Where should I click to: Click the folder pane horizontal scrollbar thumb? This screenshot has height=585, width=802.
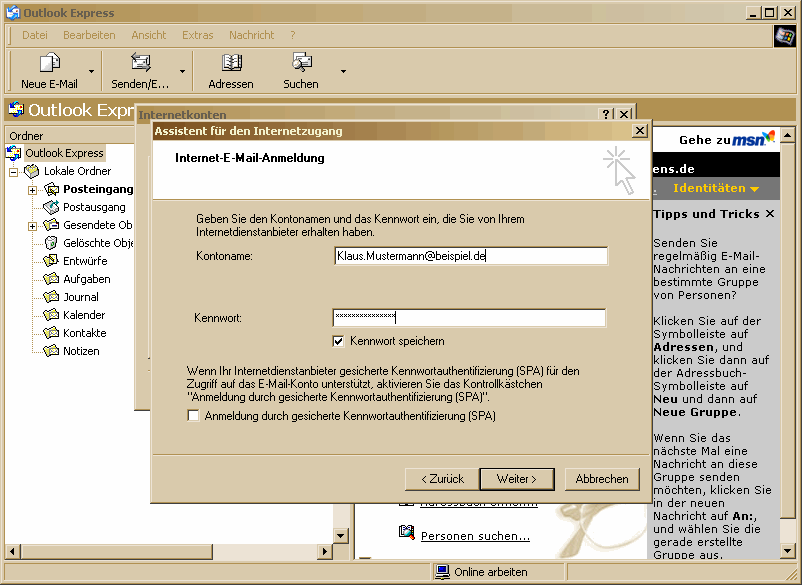tap(117, 552)
